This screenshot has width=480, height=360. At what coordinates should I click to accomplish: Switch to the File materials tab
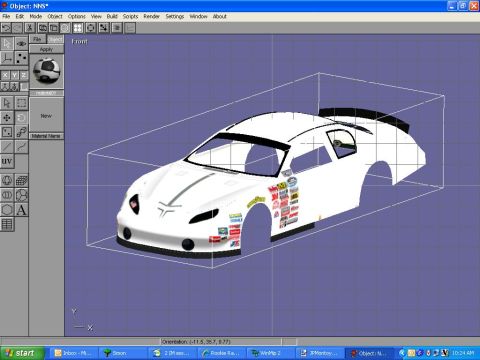tap(37, 39)
